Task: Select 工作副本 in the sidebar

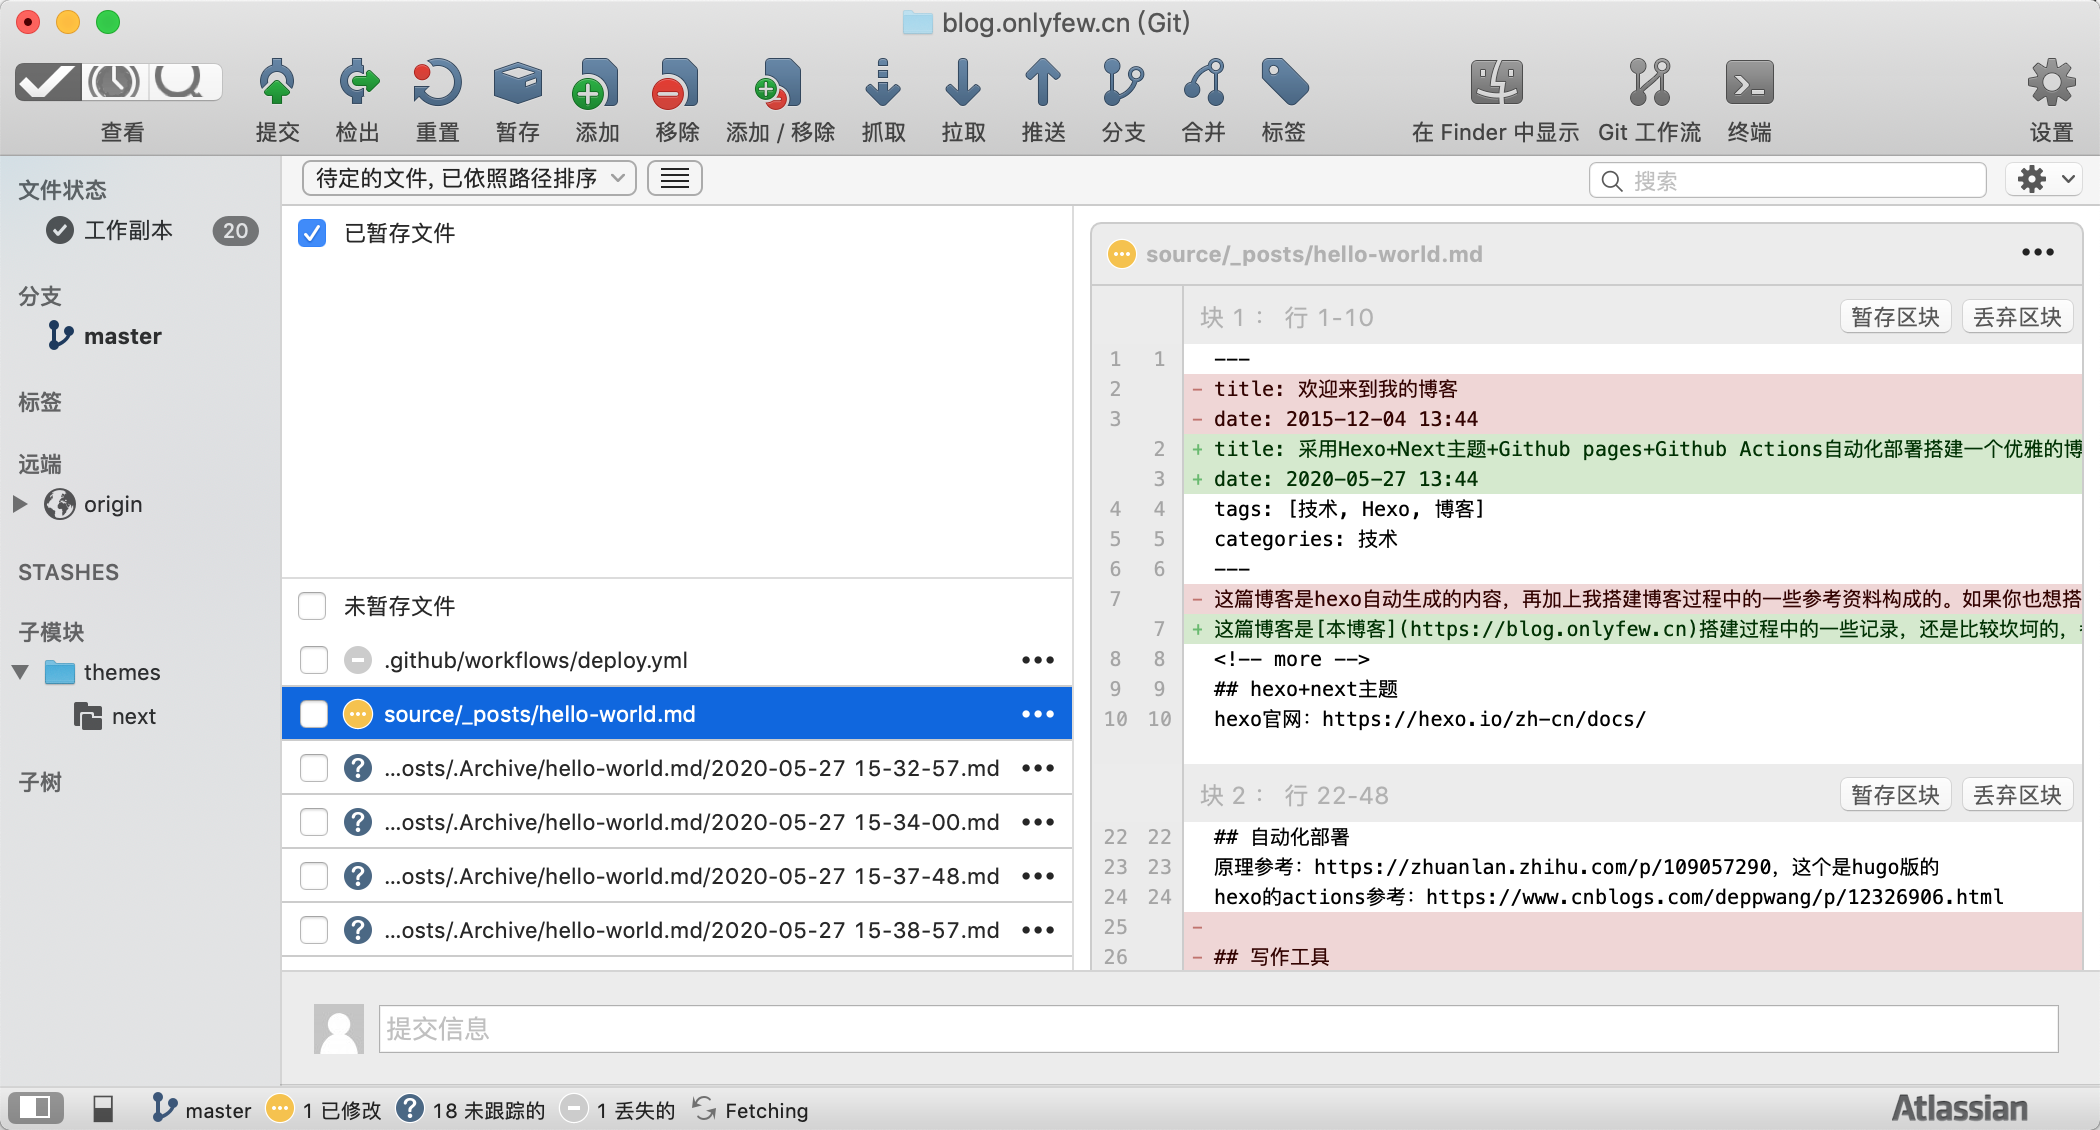Action: 128,231
